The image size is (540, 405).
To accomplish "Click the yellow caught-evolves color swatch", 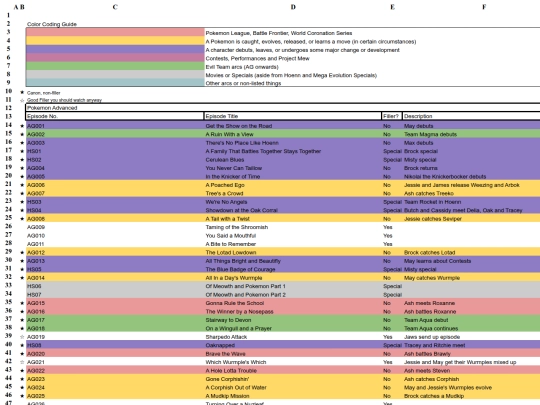I will point(115,41).
